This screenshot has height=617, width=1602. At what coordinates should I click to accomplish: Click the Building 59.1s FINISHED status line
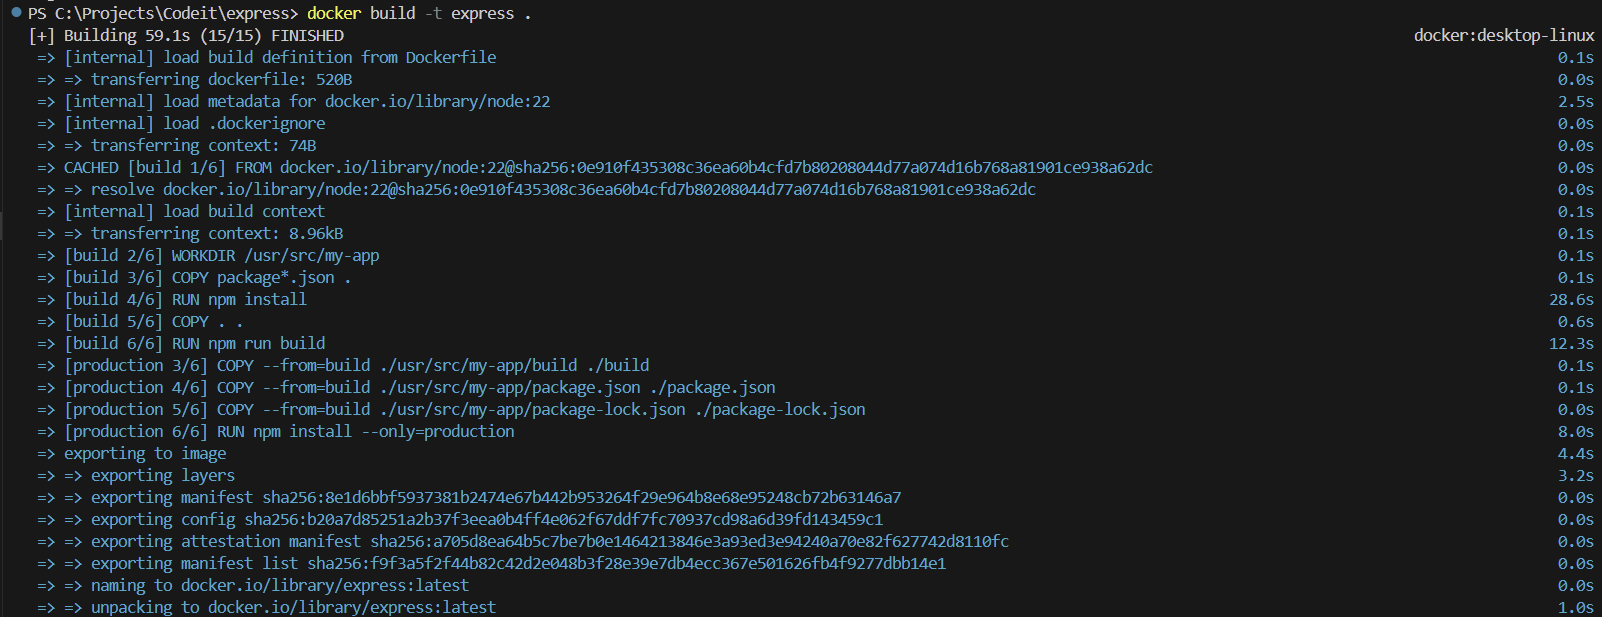(x=187, y=35)
